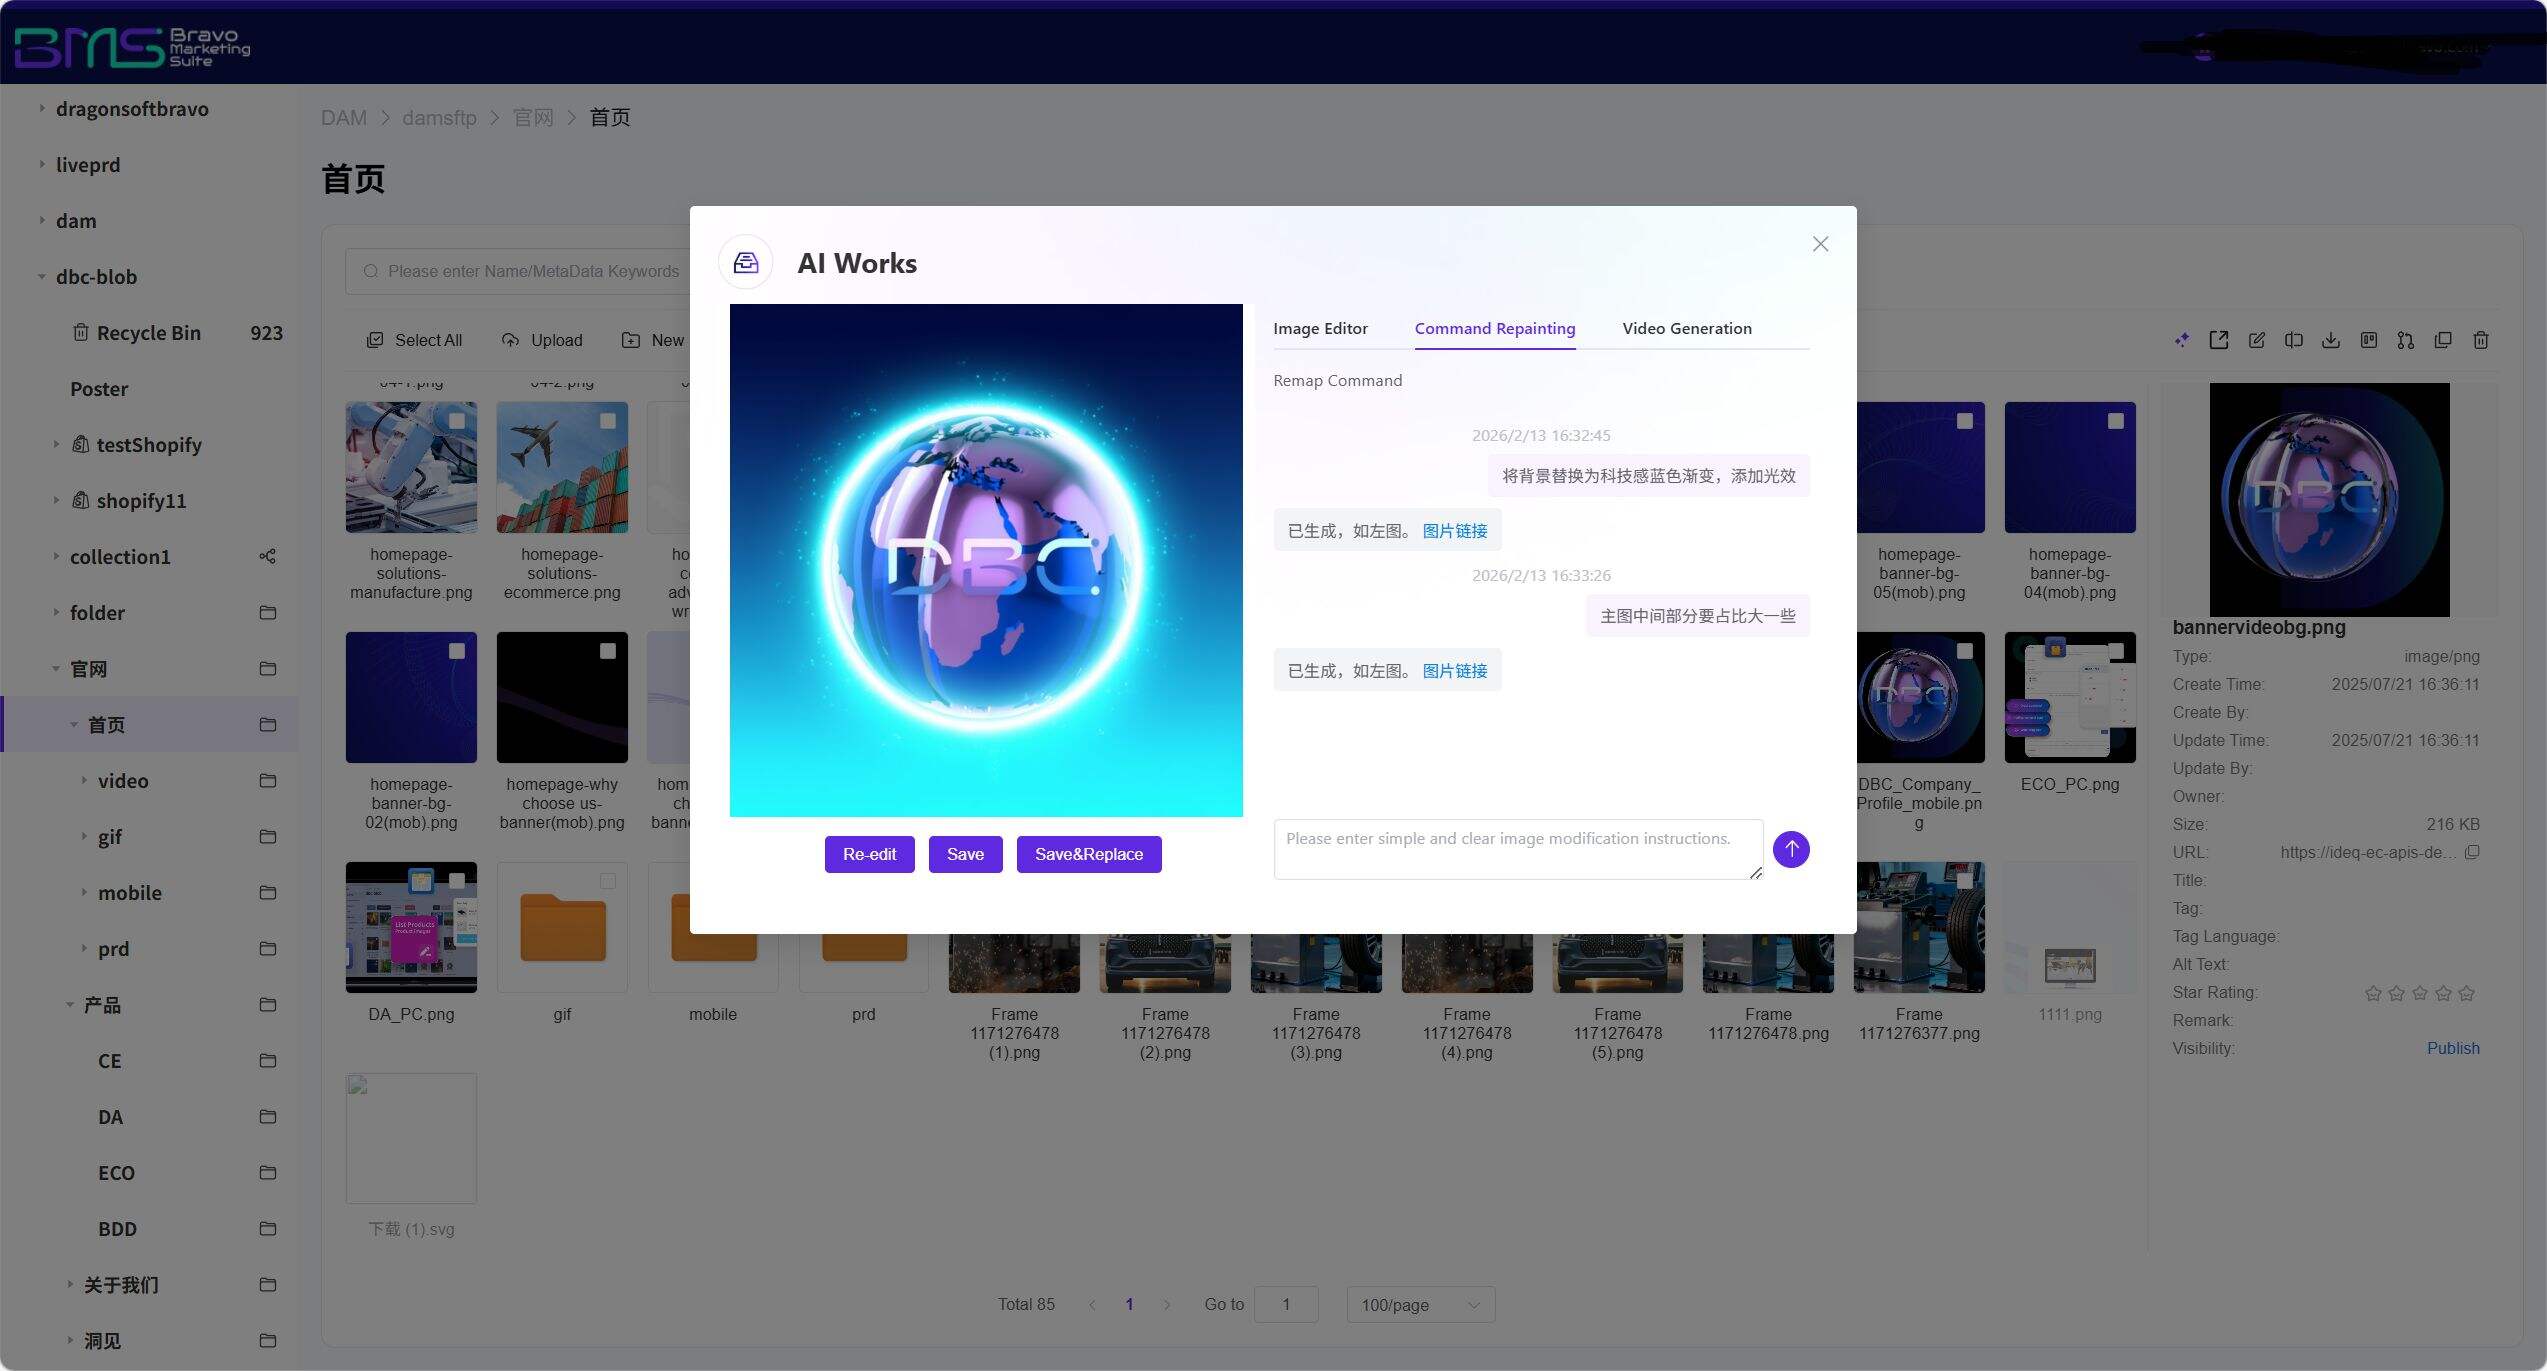
Task: Click the trash delete icon in toolbar
Action: [2481, 340]
